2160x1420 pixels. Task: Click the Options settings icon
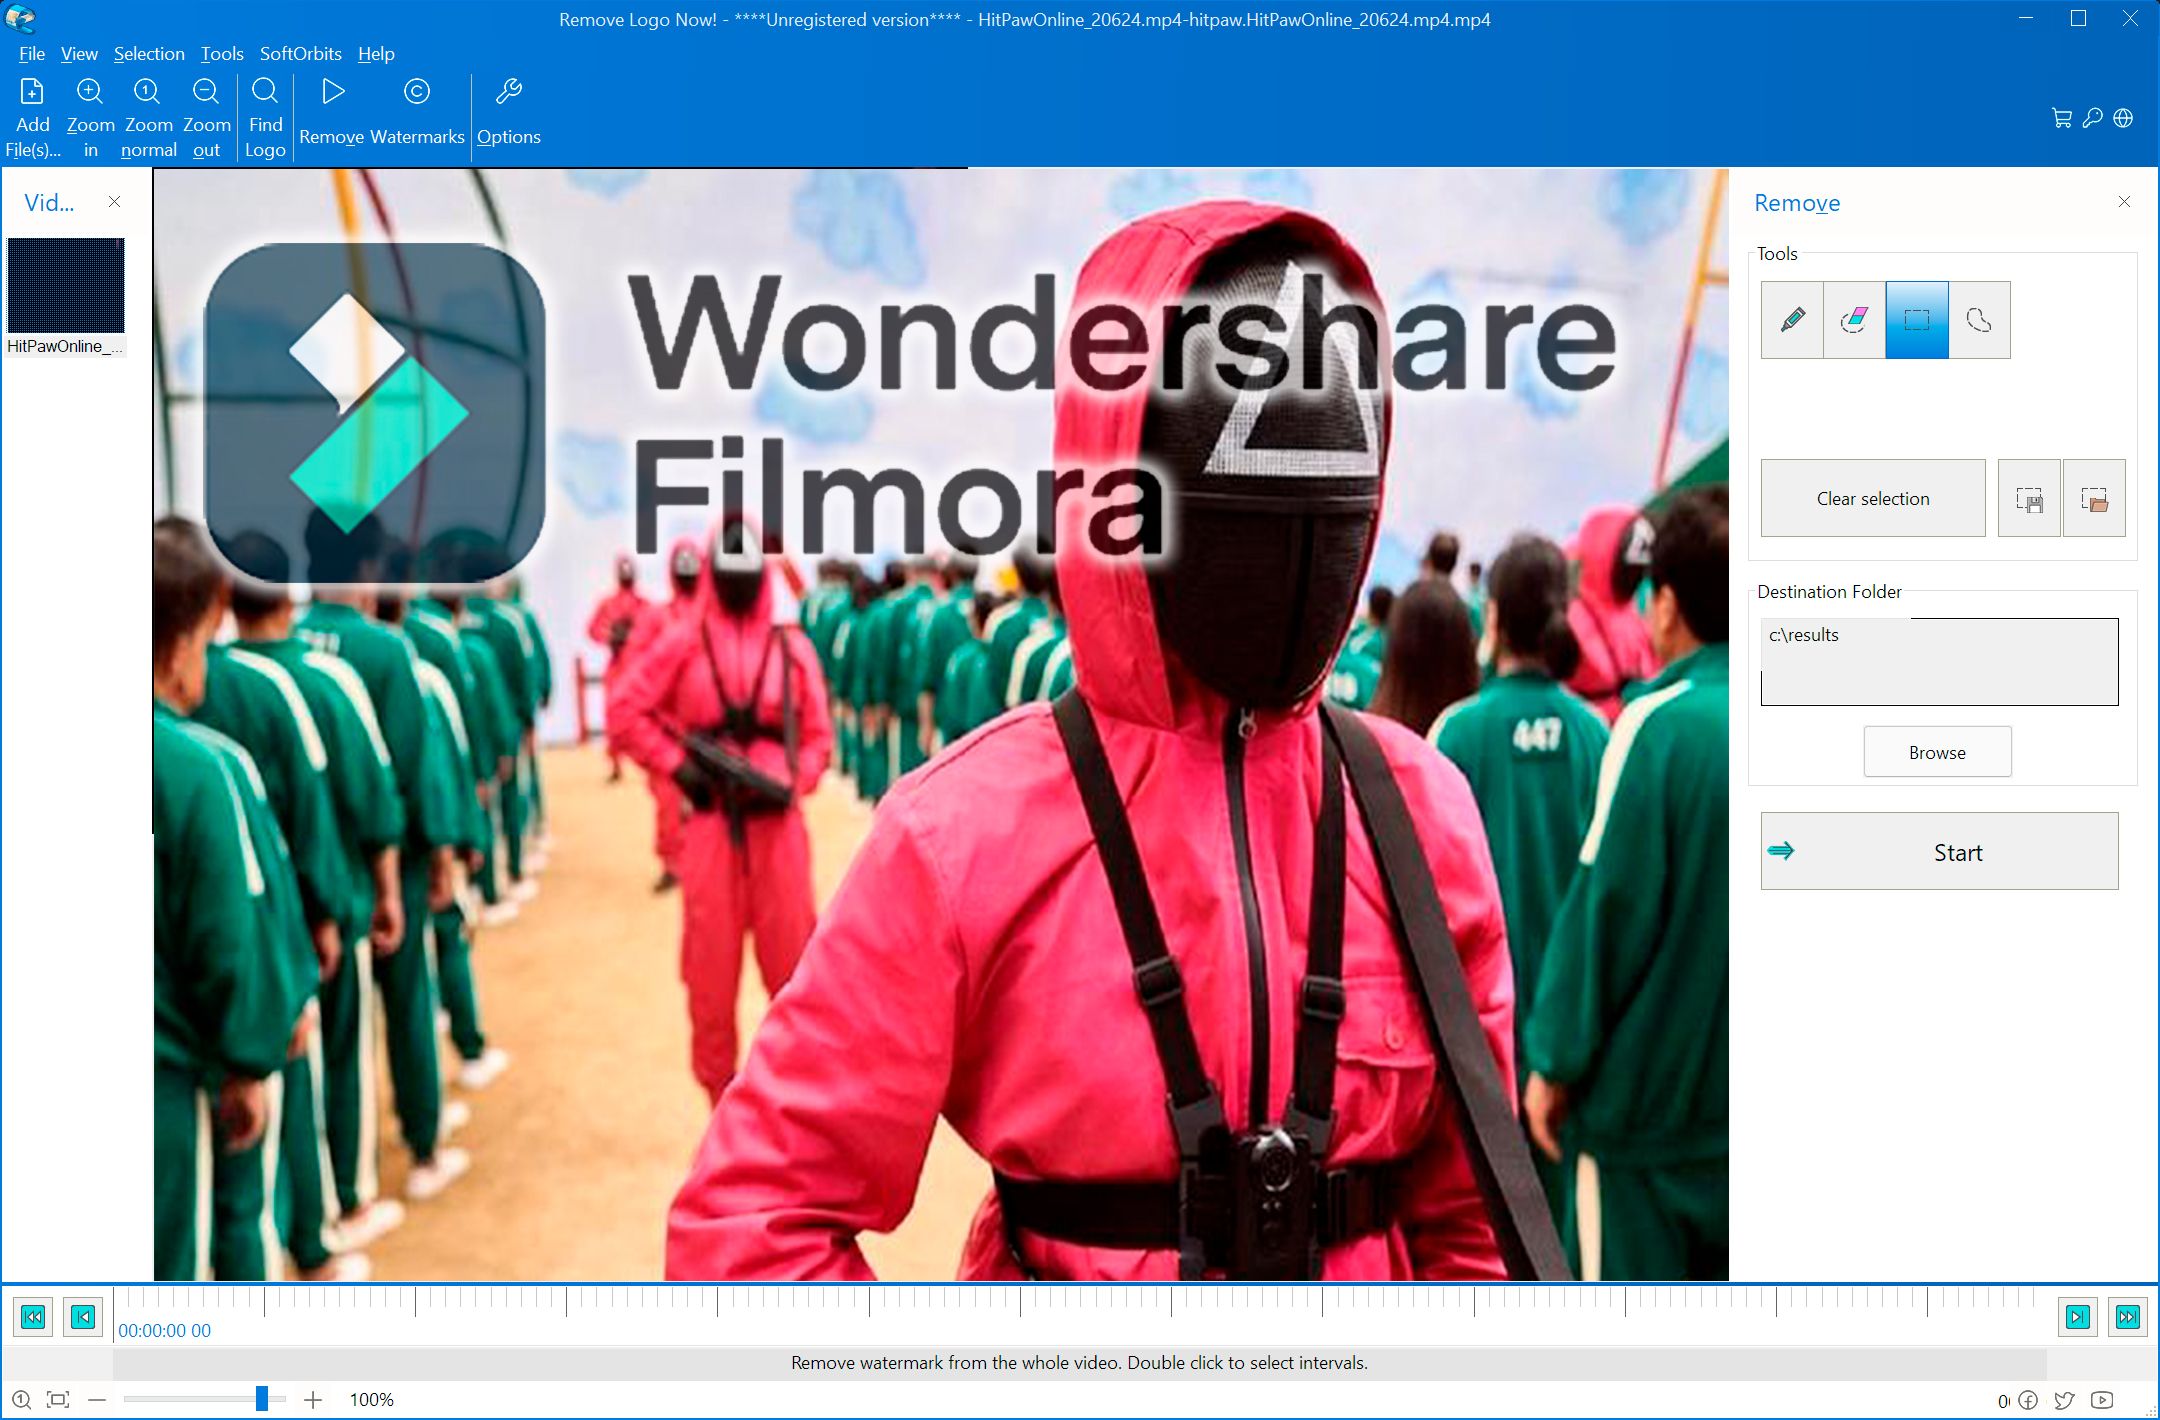coord(509,113)
